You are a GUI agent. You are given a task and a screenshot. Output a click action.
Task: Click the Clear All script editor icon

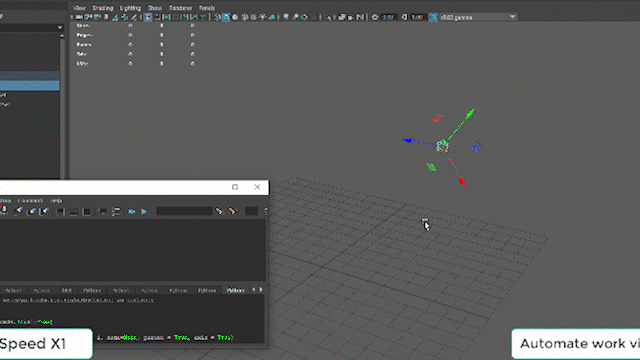point(44,211)
